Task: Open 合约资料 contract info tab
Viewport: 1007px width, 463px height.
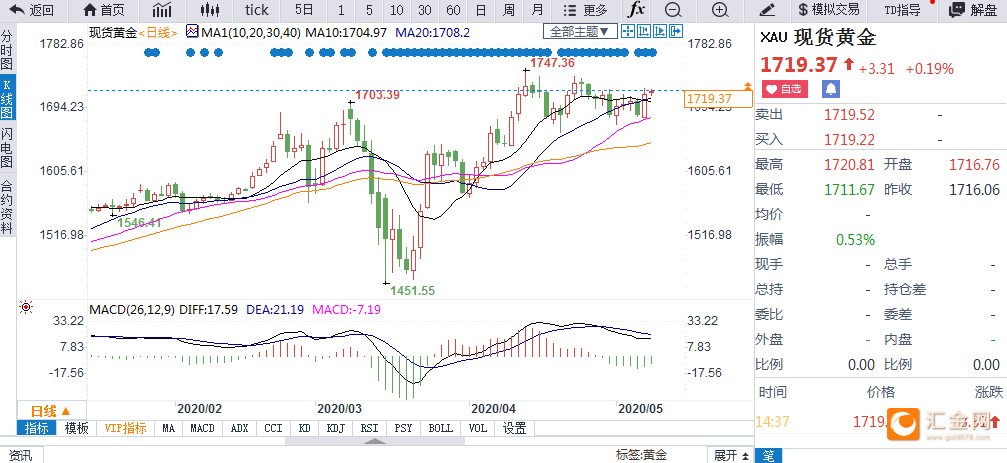Action: point(7,205)
